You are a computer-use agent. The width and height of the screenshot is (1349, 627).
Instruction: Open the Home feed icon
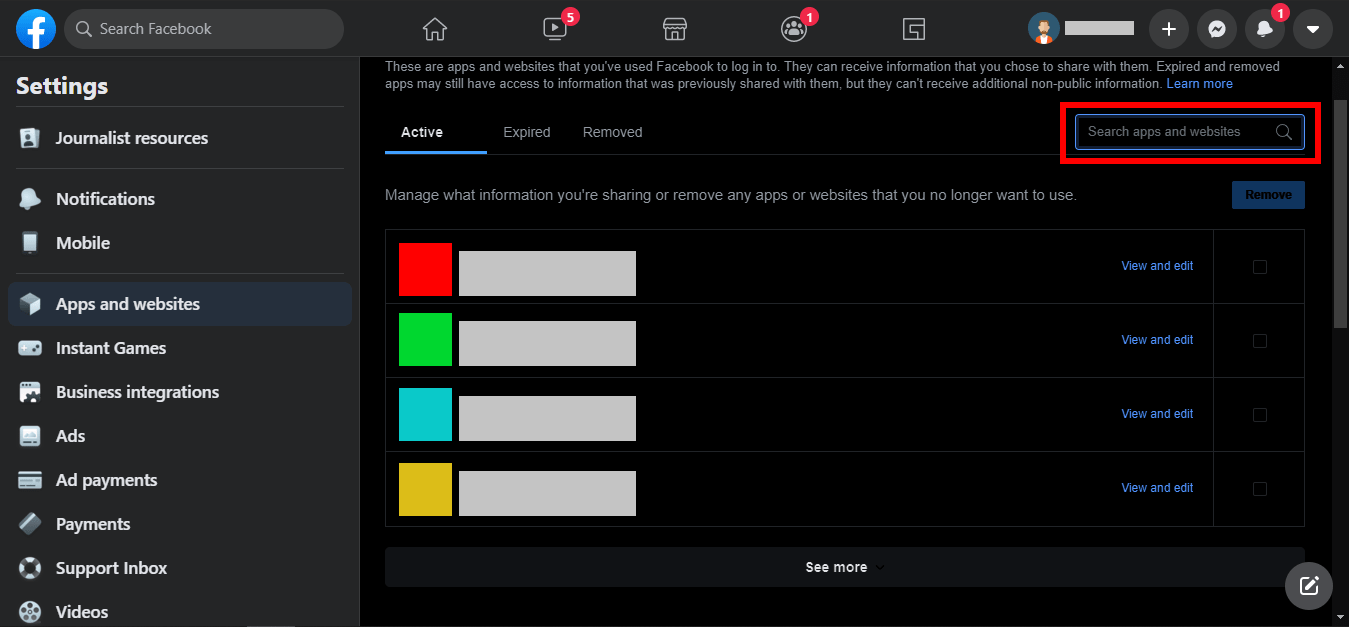[x=434, y=29]
